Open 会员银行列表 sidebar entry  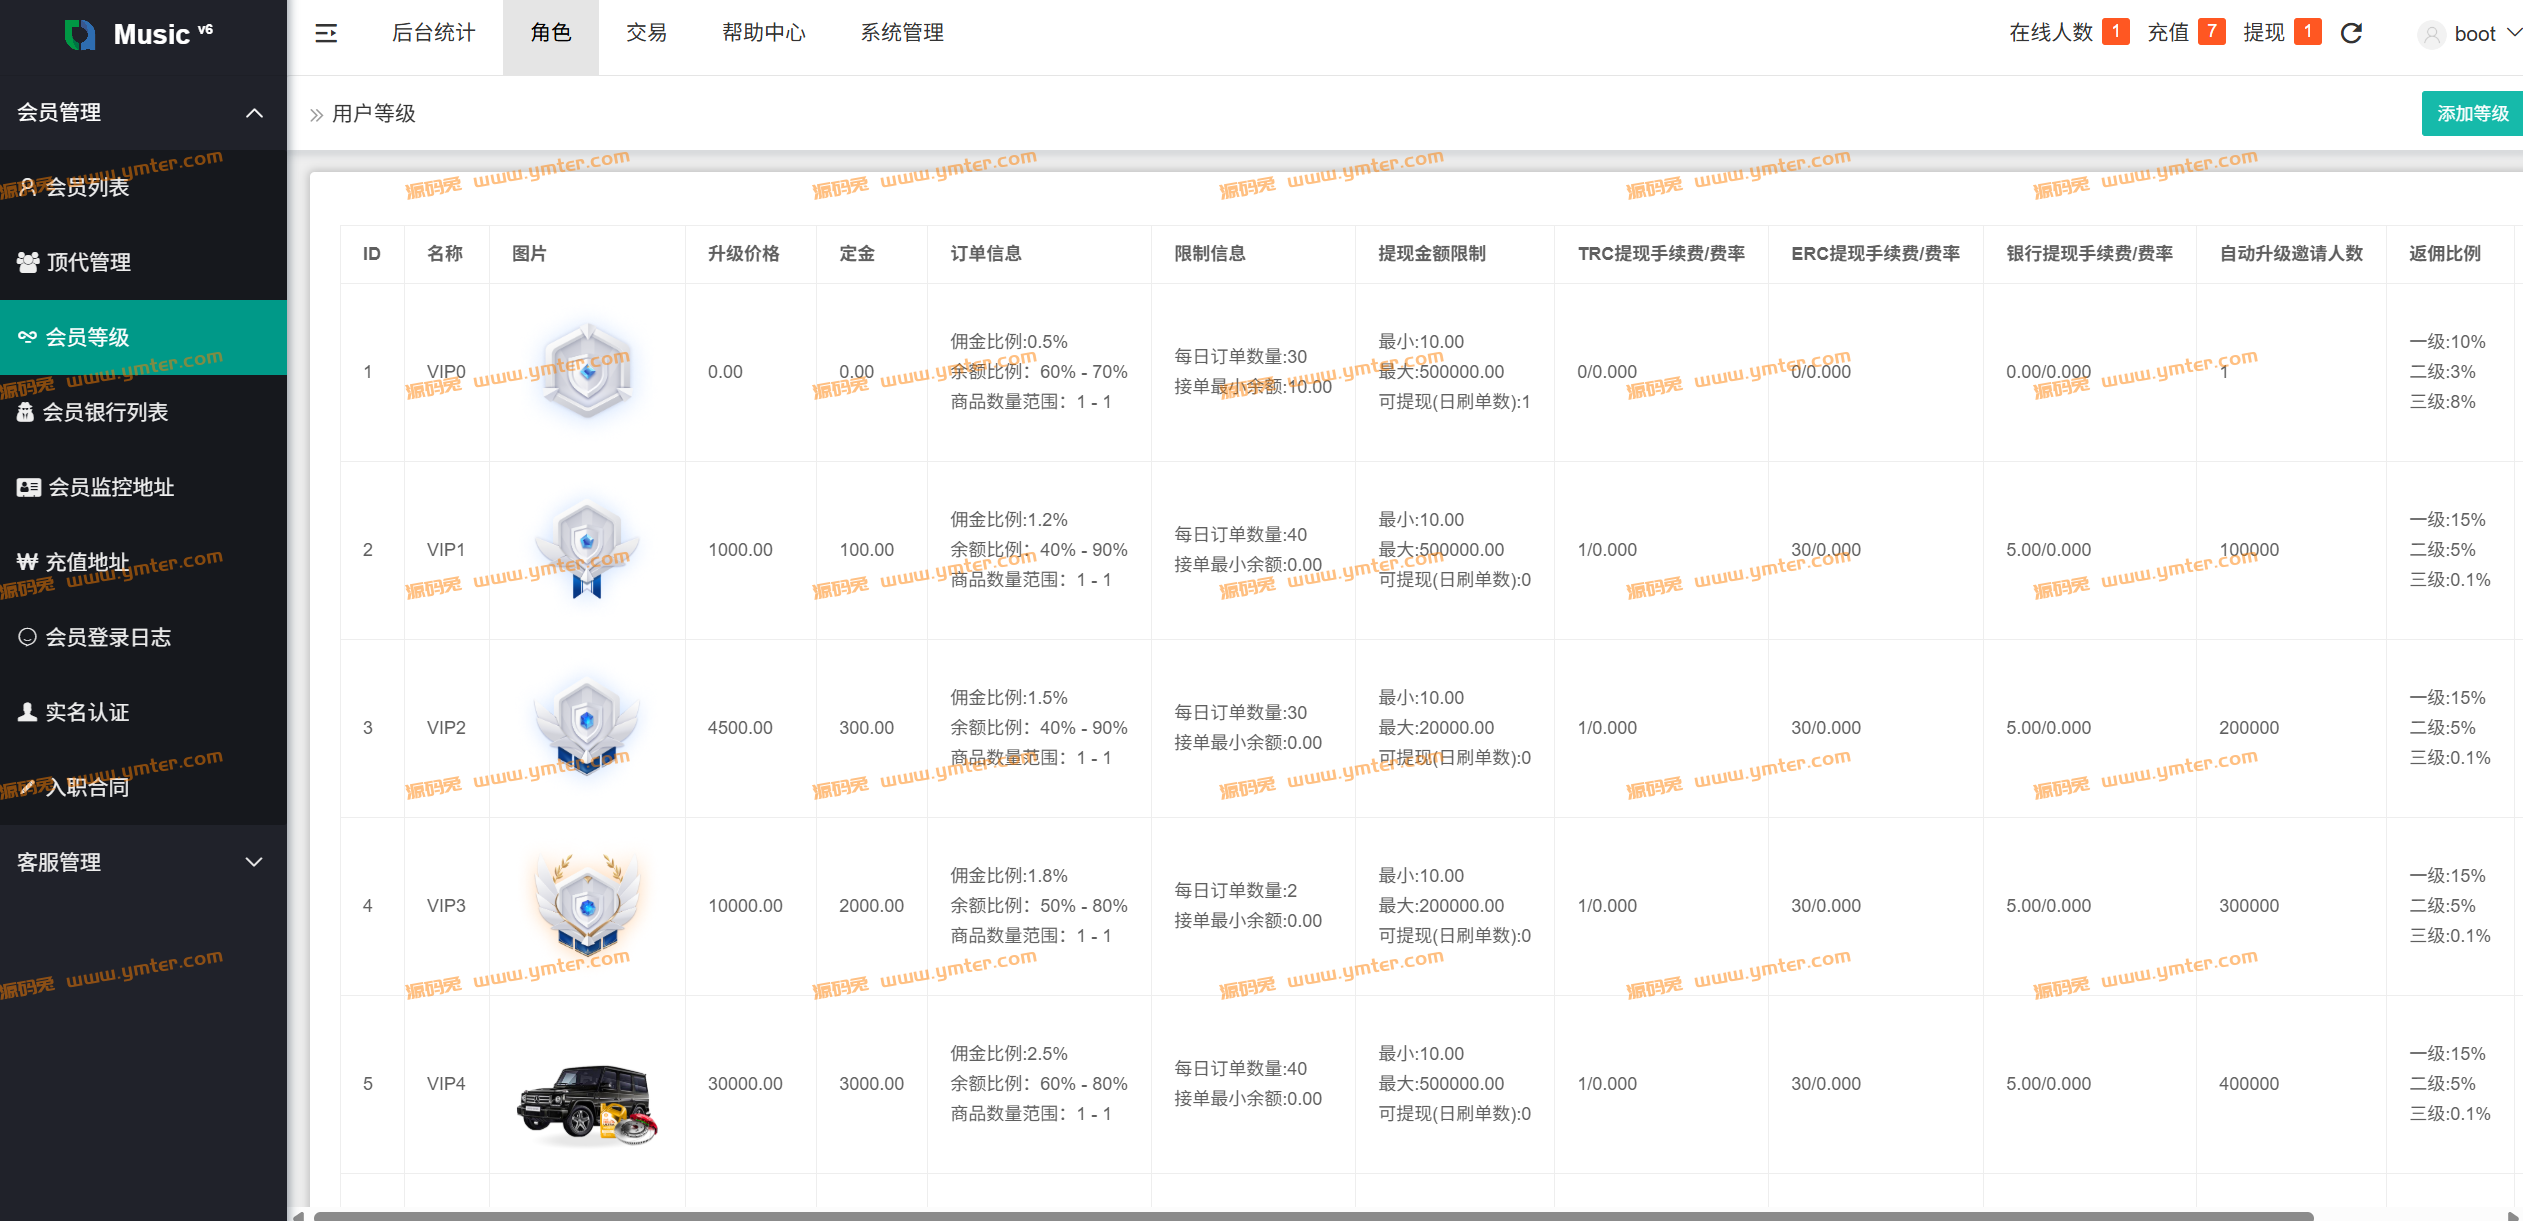click(104, 412)
